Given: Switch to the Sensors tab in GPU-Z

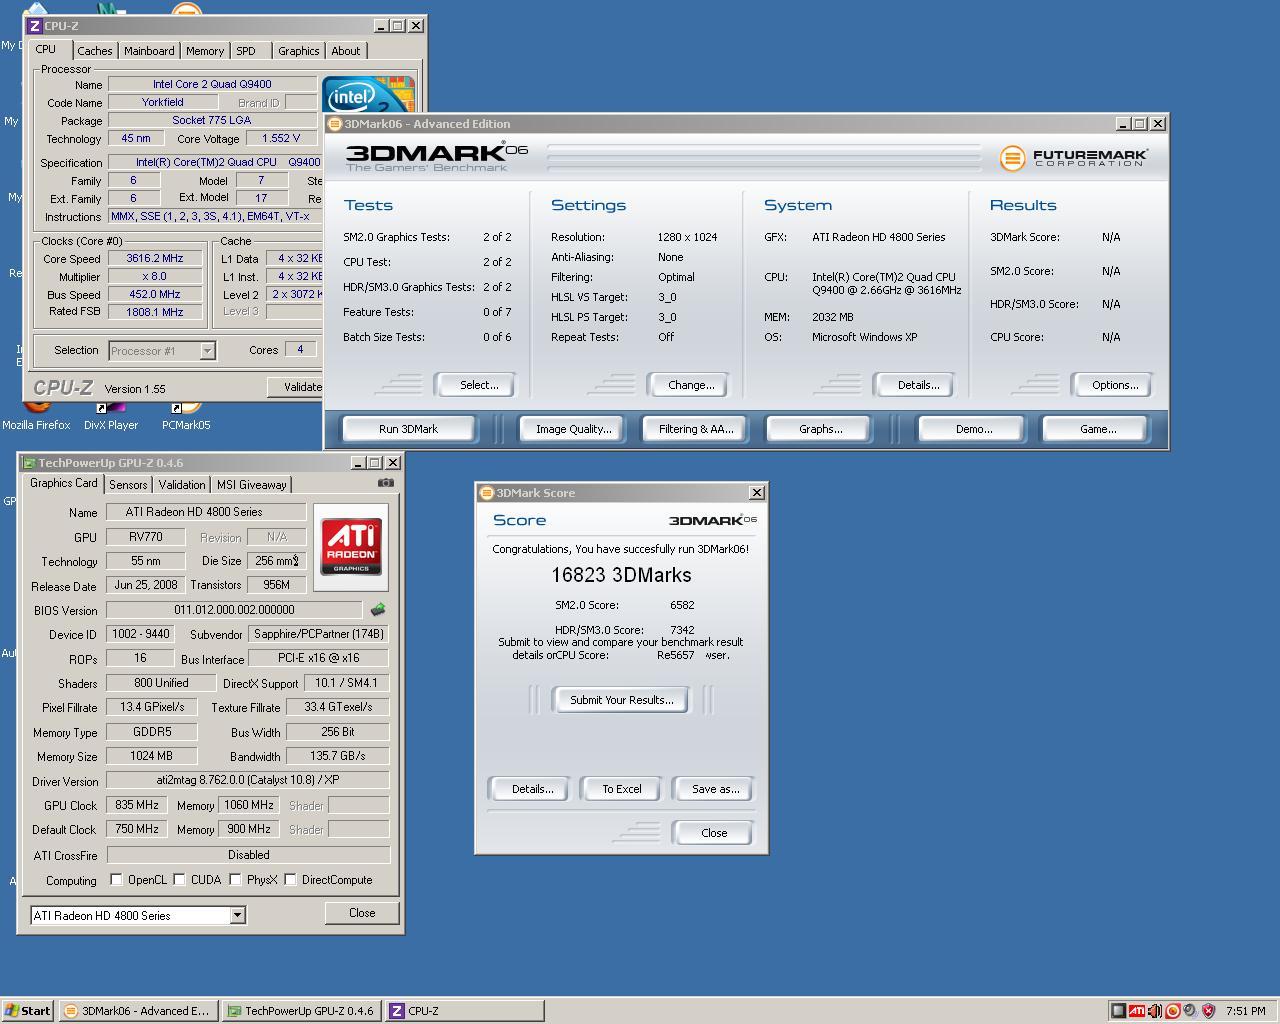Looking at the screenshot, I should coord(128,485).
